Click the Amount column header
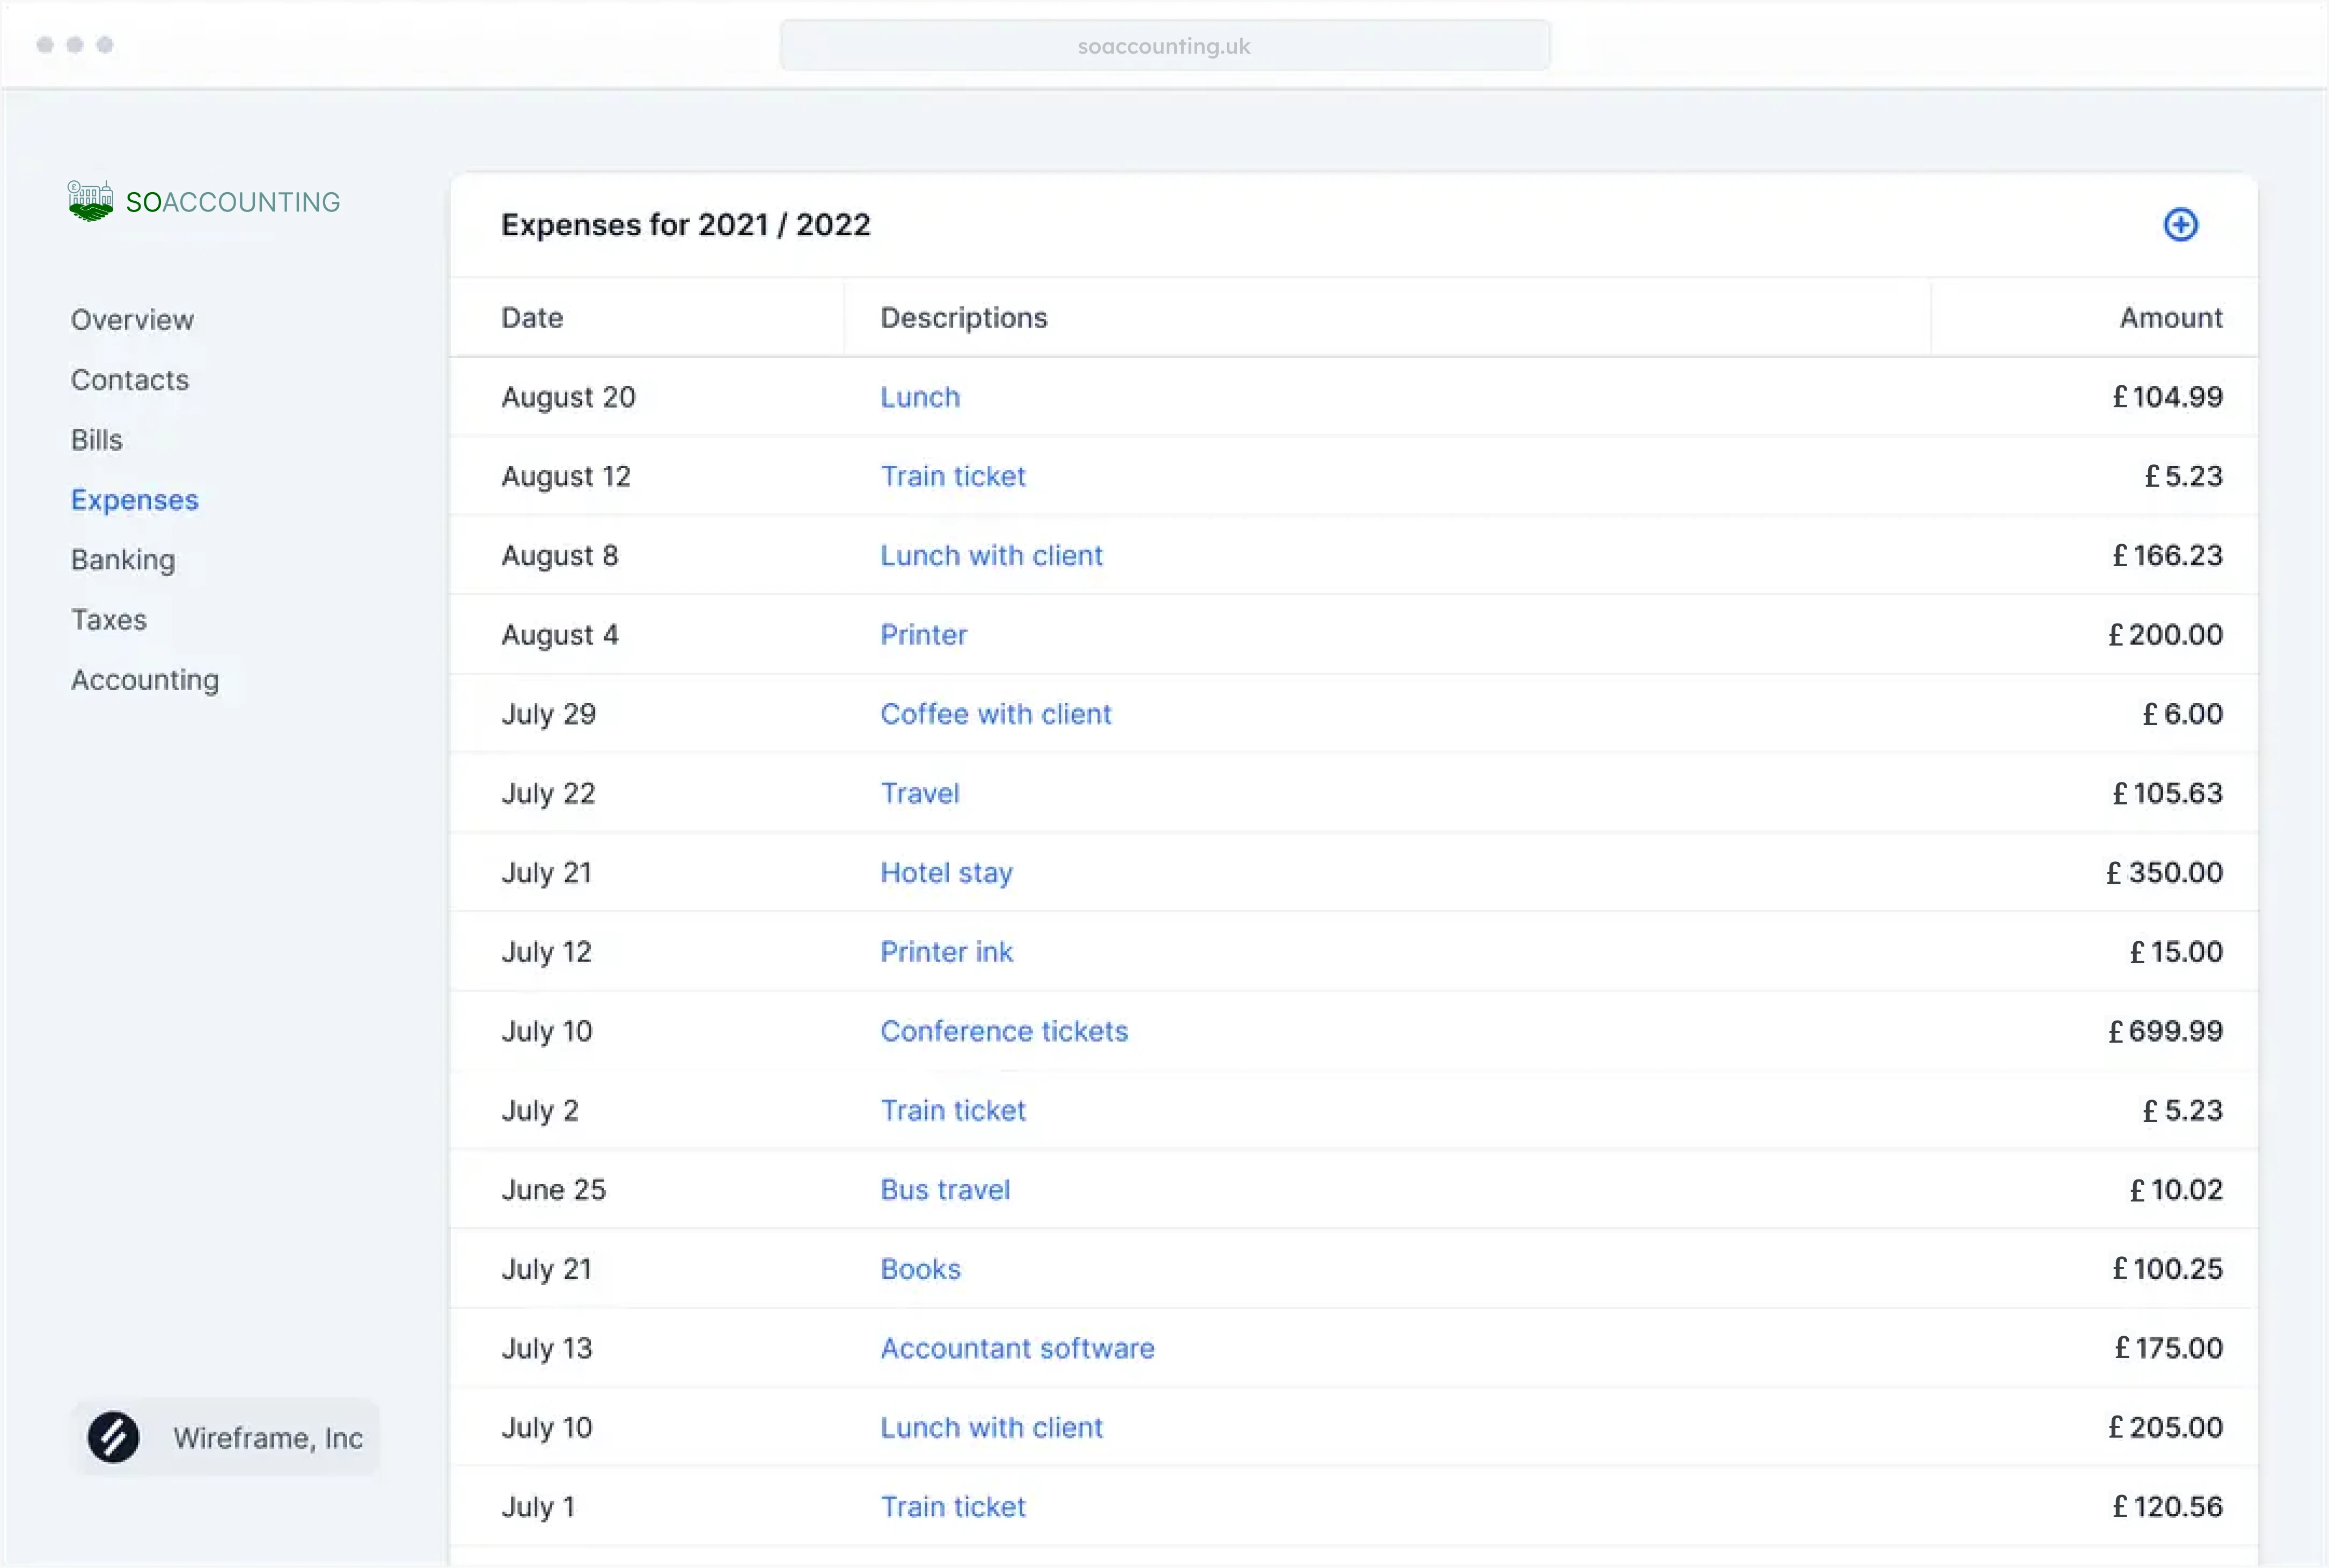 (x=2171, y=317)
